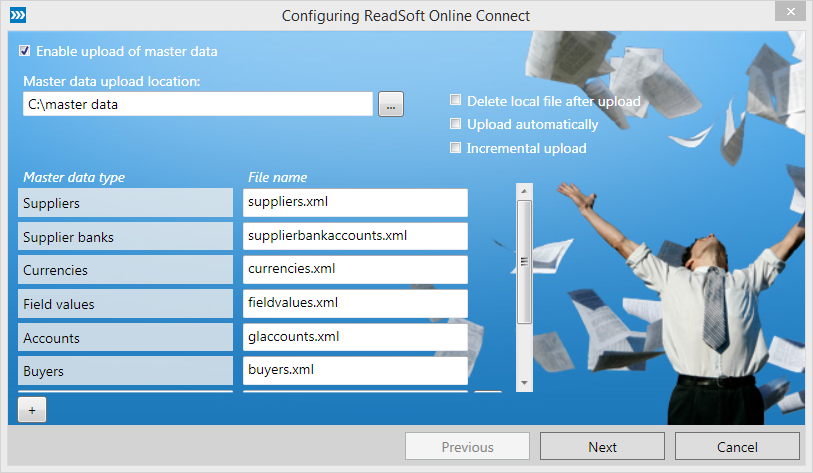Image resolution: width=813 pixels, height=473 pixels.
Task: Click the disabled Previous button
Action: 467,447
